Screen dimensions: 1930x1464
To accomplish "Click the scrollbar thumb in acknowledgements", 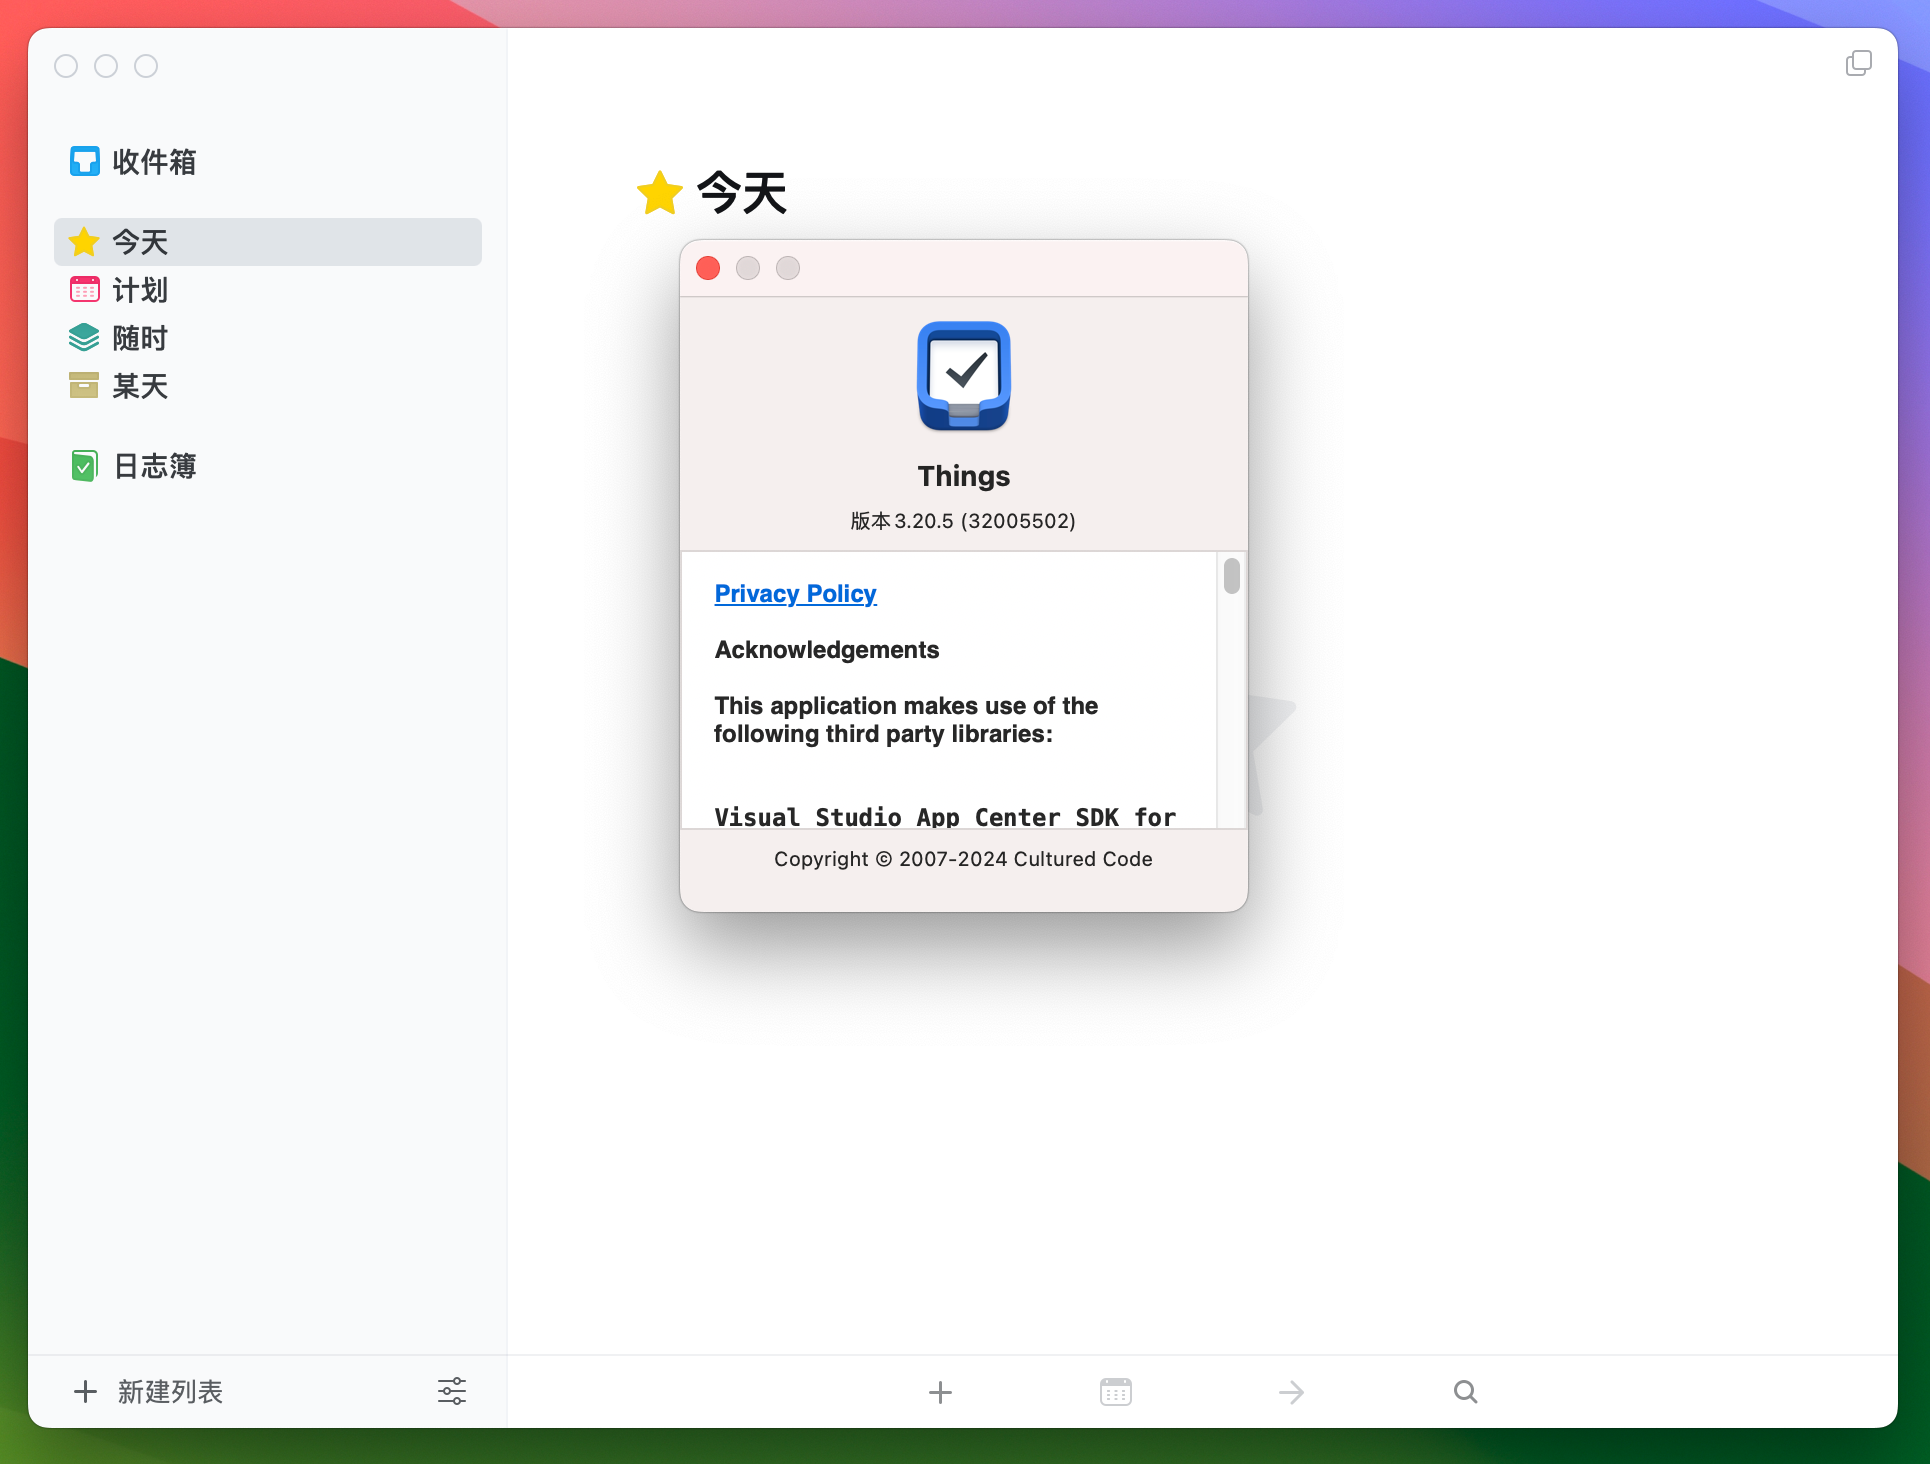I will [1231, 576].
